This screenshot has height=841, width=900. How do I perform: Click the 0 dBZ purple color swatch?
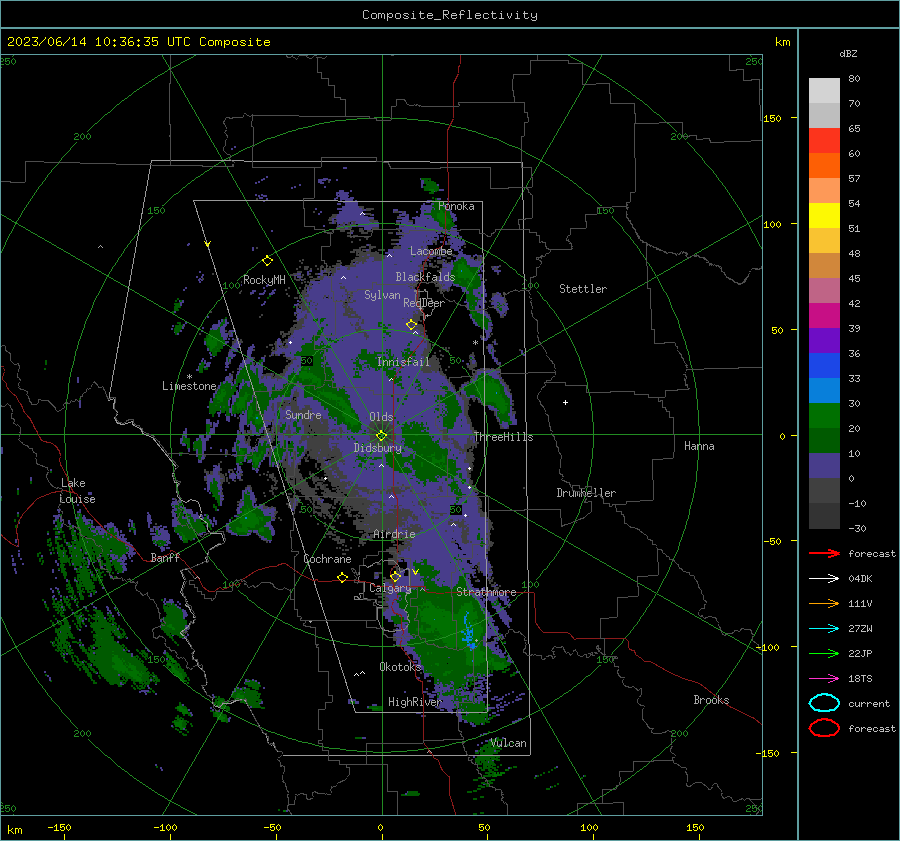(x=824, y=466)
